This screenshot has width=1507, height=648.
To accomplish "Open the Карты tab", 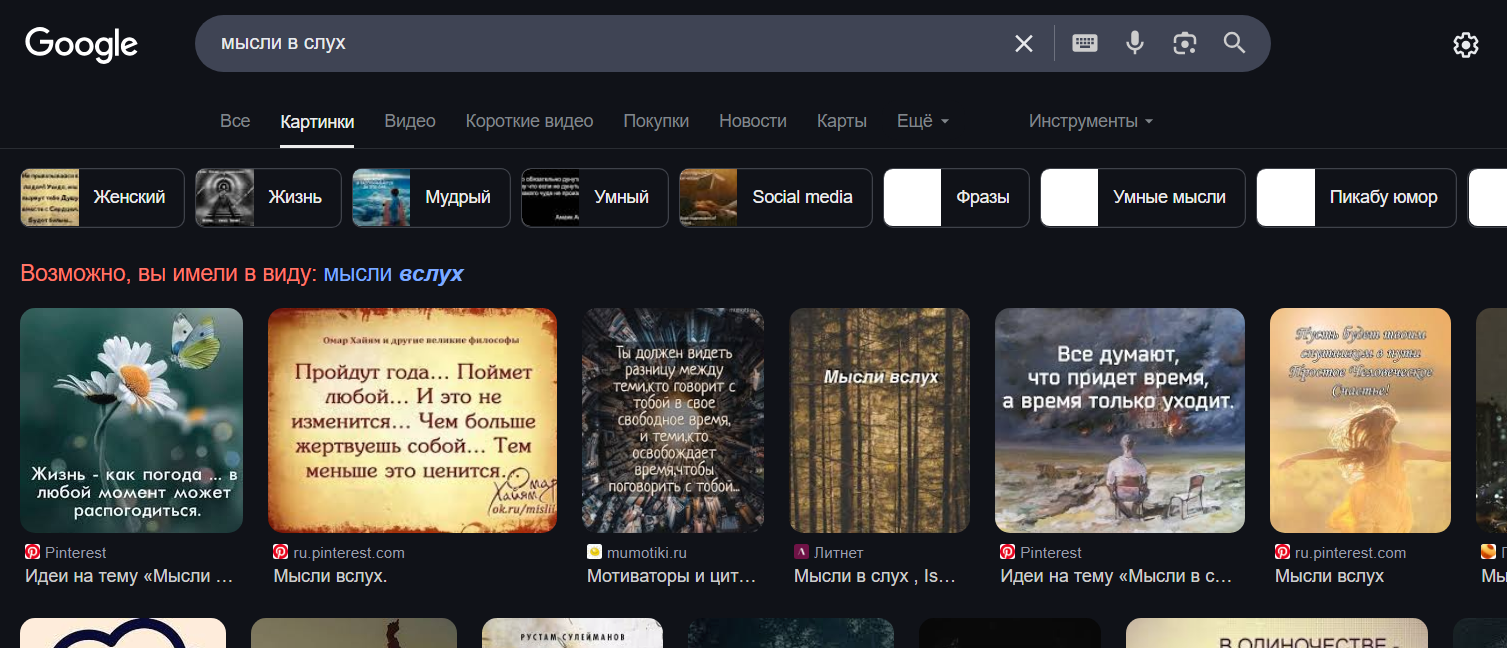I will tap(842, 121).
